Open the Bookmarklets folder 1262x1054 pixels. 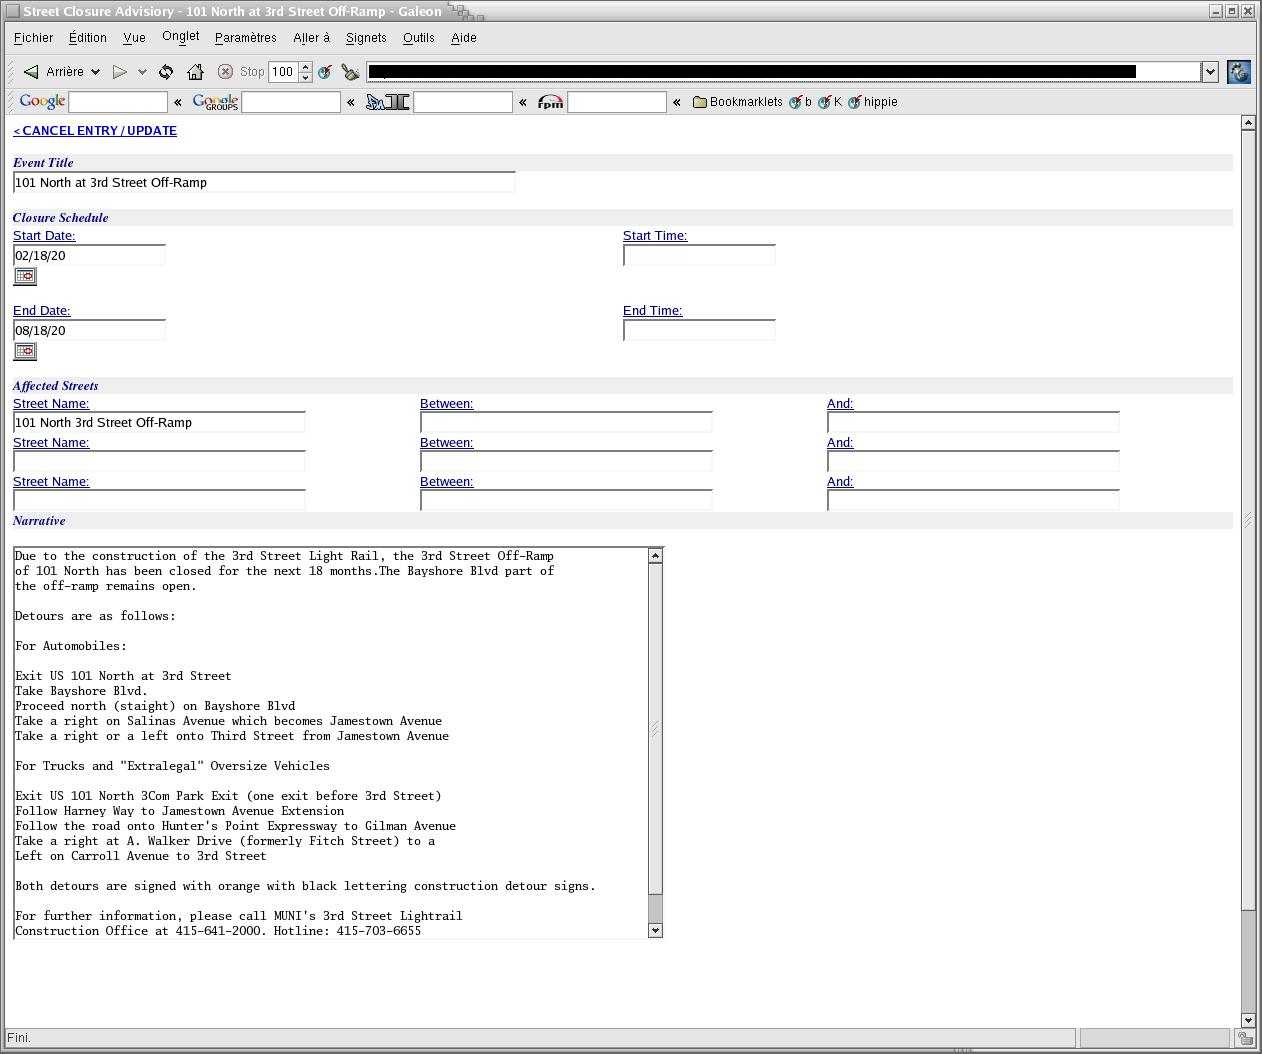(737, 102)
